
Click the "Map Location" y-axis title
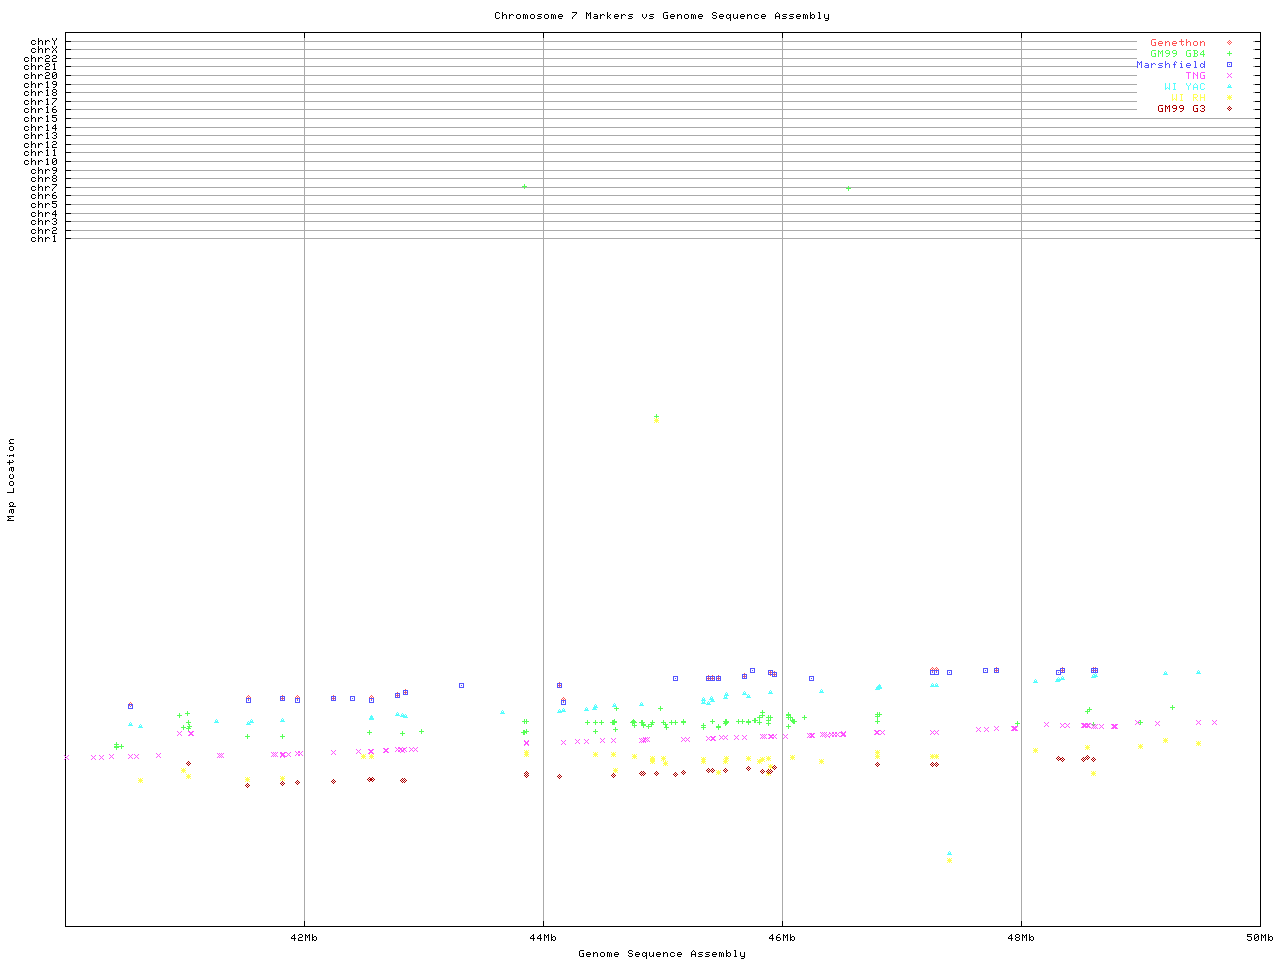(12, 480)
